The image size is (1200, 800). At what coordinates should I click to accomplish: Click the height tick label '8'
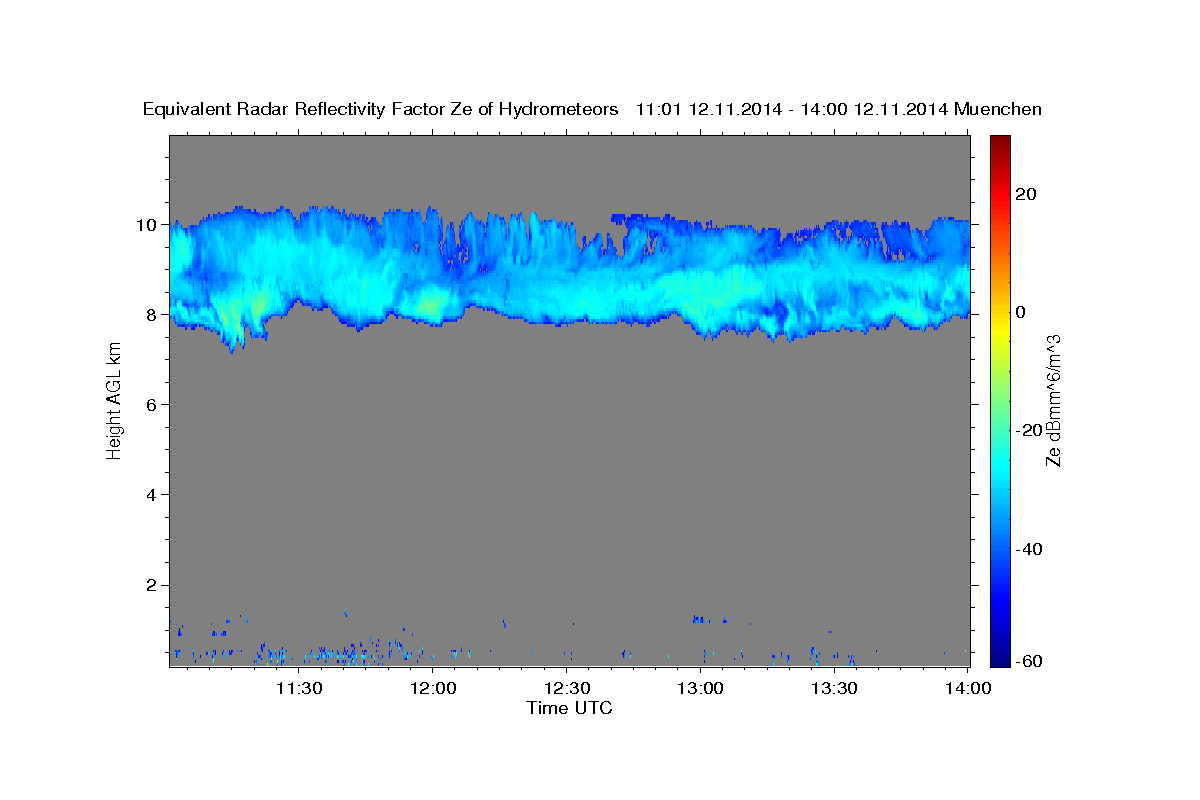pos(152,315)
